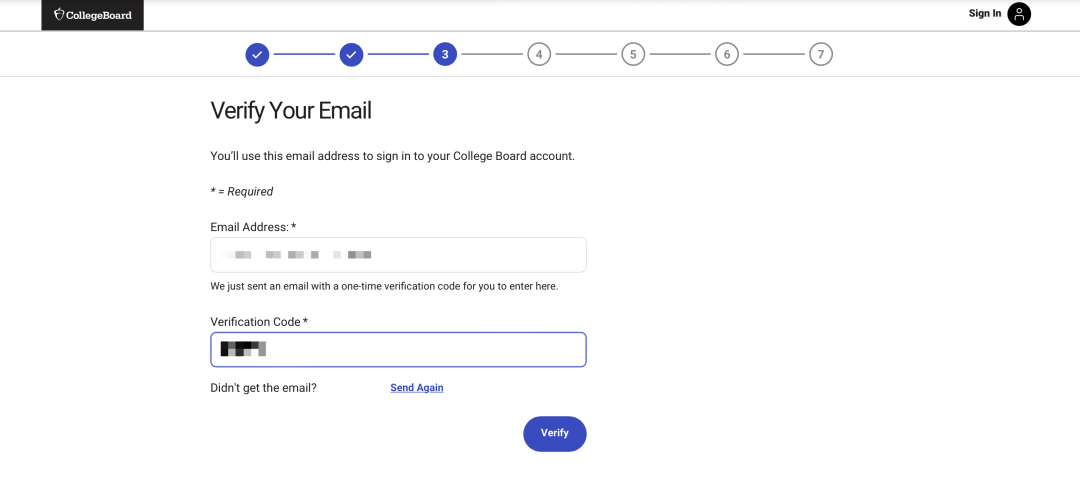This screenshot has width=1080, height=497.
Task: Click the one-time verification code helper text
Action: click(383, 286)
